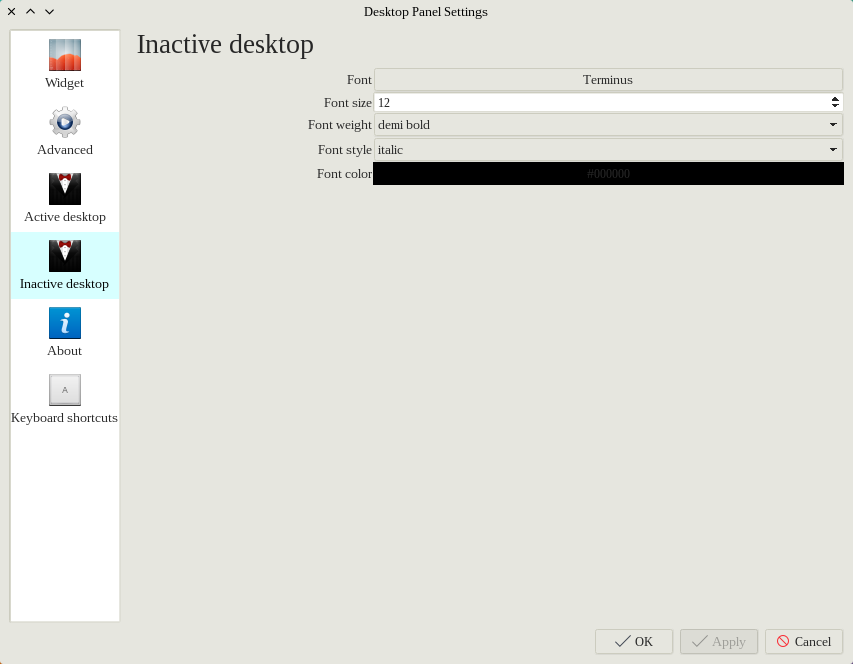Viewport: 853px width, 664px height.
Task: Open the About info icon
Action: [65, 323]
